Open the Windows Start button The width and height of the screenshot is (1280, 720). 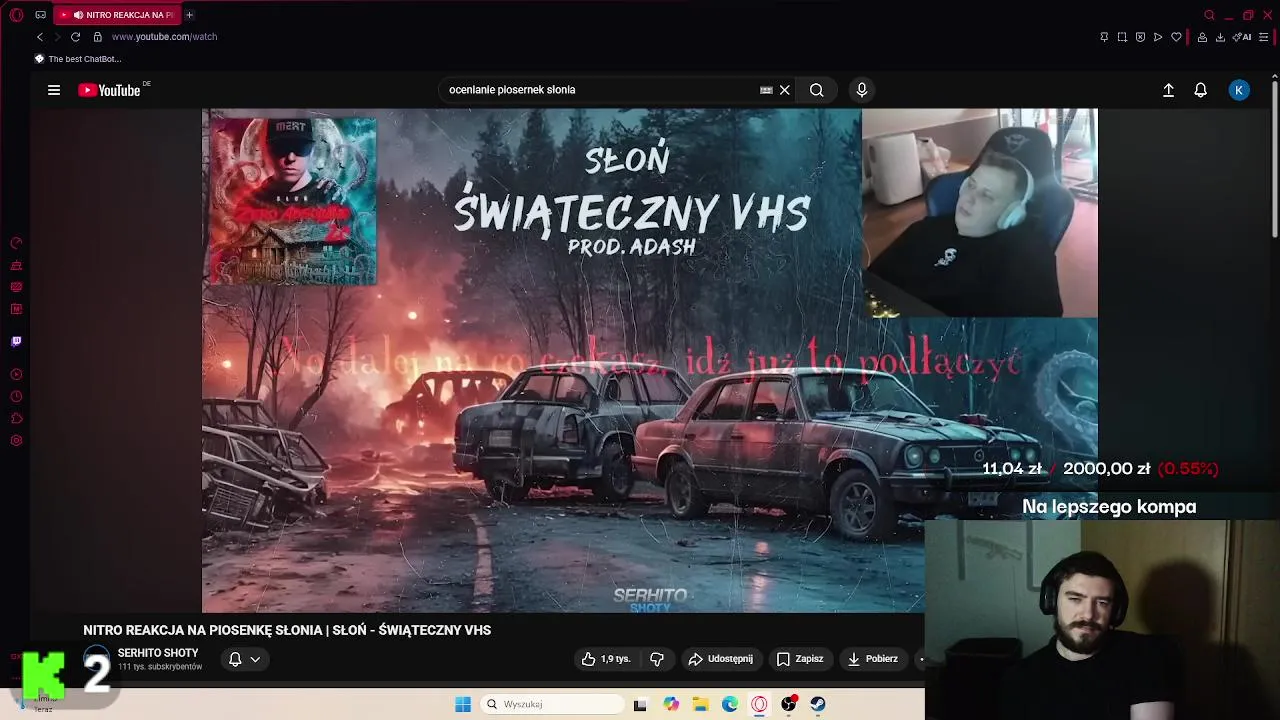463,704
